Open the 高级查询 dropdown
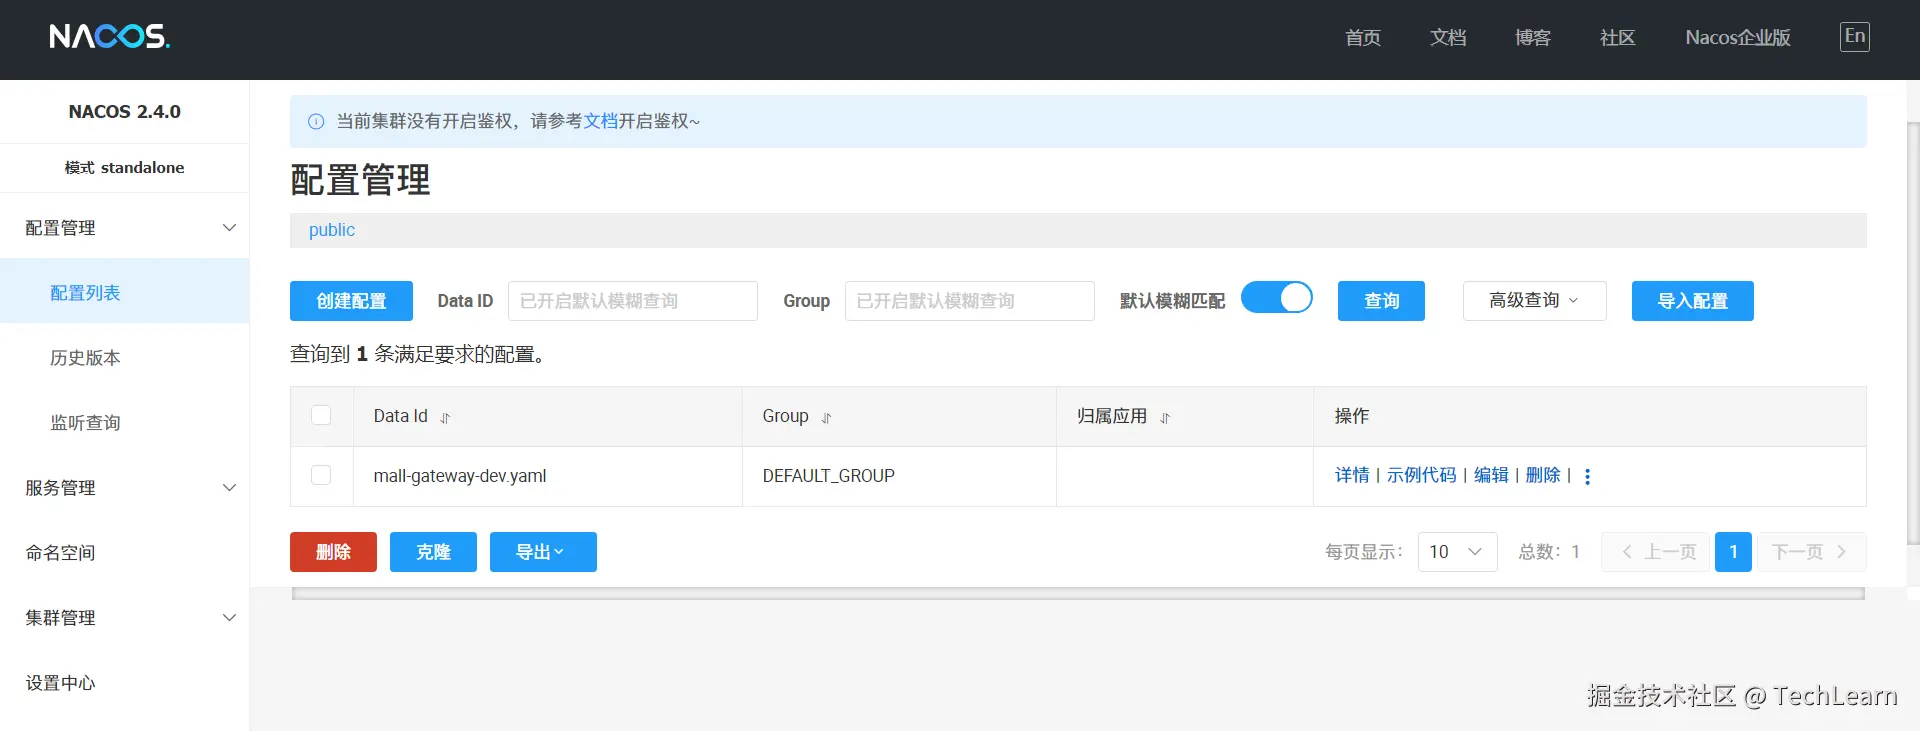This screenshot has width=1920, height=731. click(x=1534, y=301)
